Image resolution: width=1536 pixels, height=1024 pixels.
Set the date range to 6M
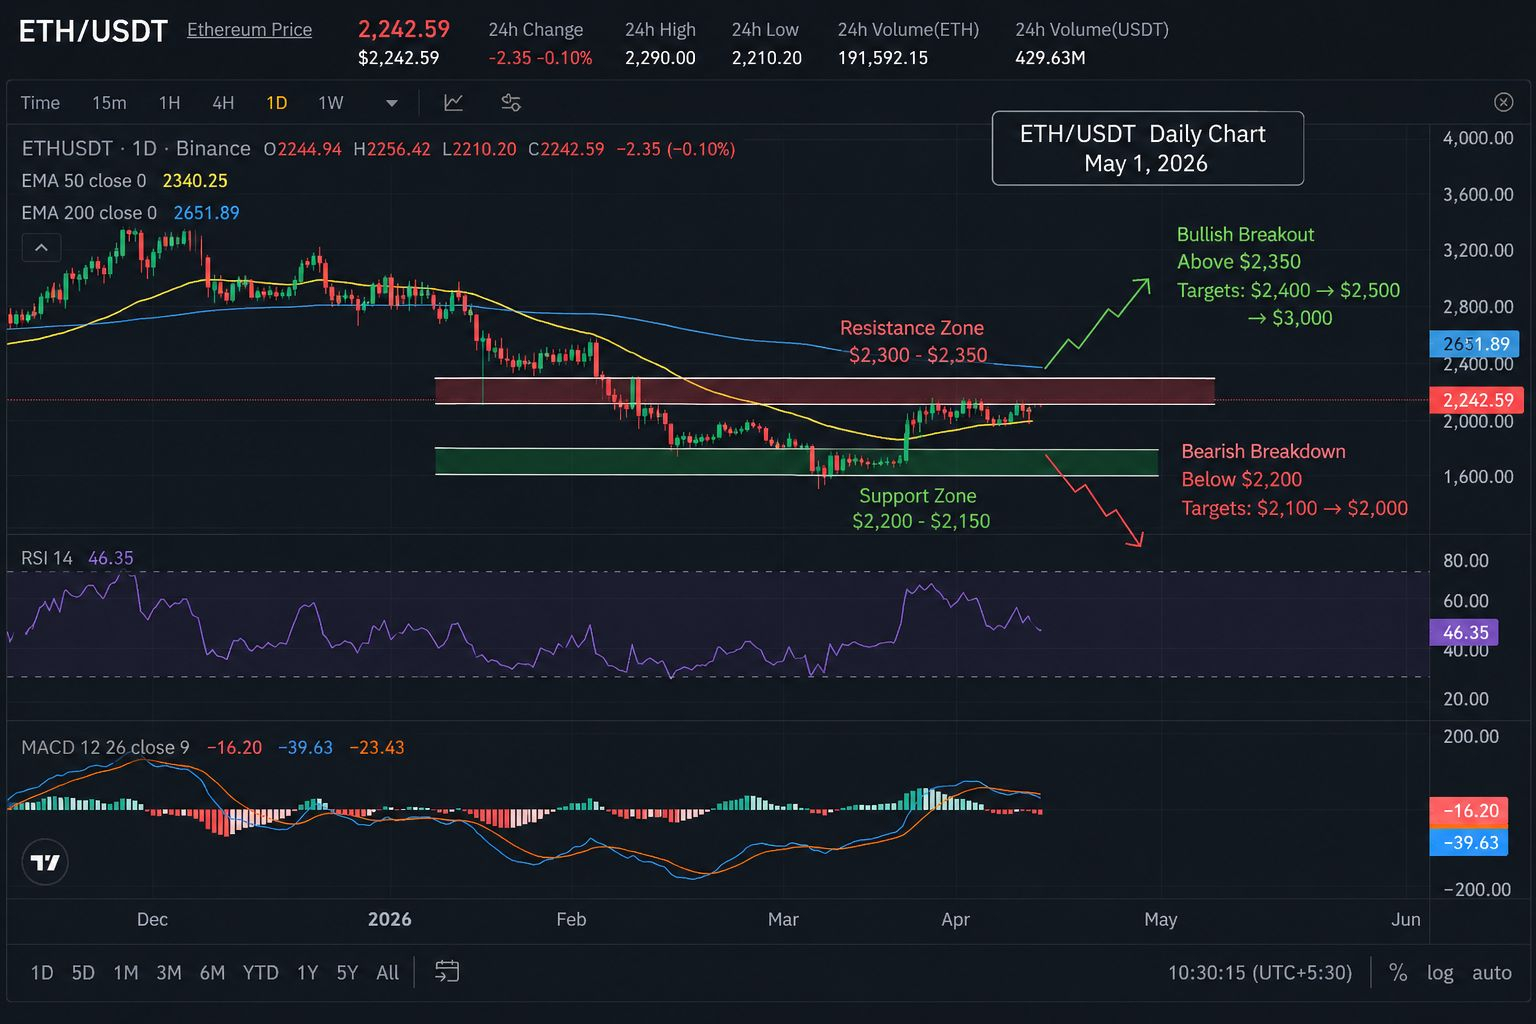[x=212, y=972]
